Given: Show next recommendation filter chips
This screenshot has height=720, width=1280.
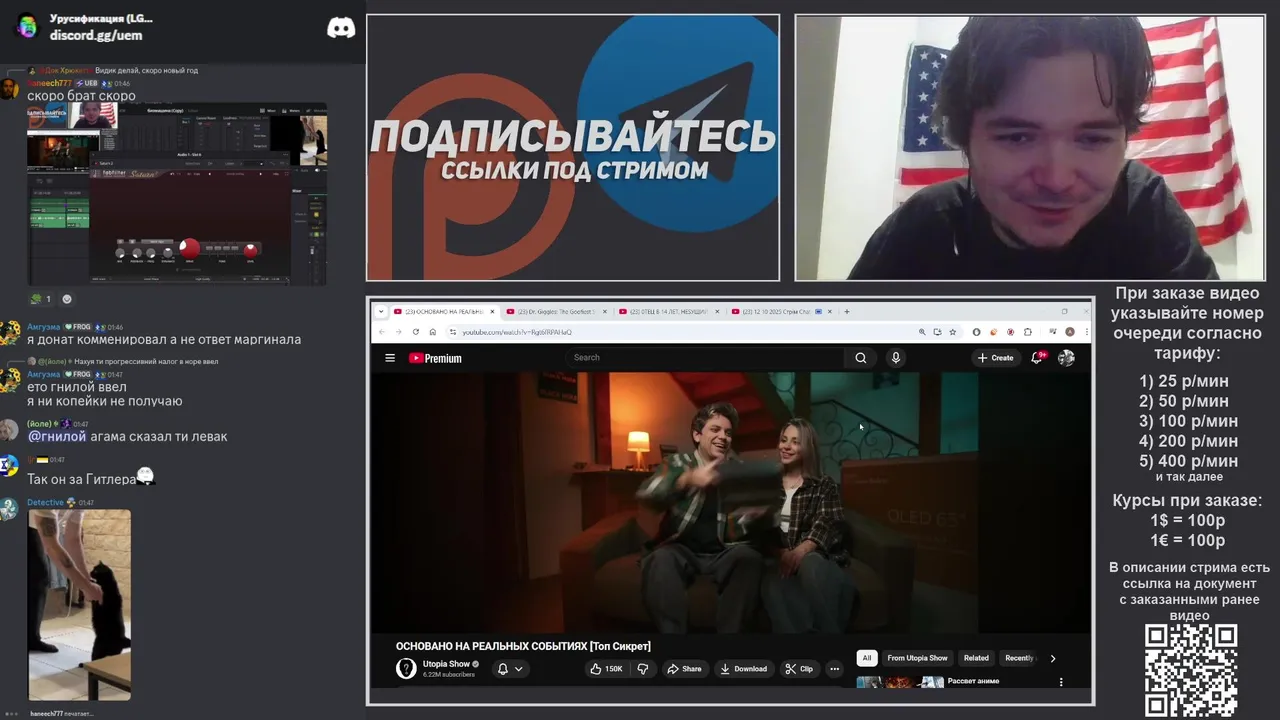Looking at the screenshot, I should tap(1052, 658).
